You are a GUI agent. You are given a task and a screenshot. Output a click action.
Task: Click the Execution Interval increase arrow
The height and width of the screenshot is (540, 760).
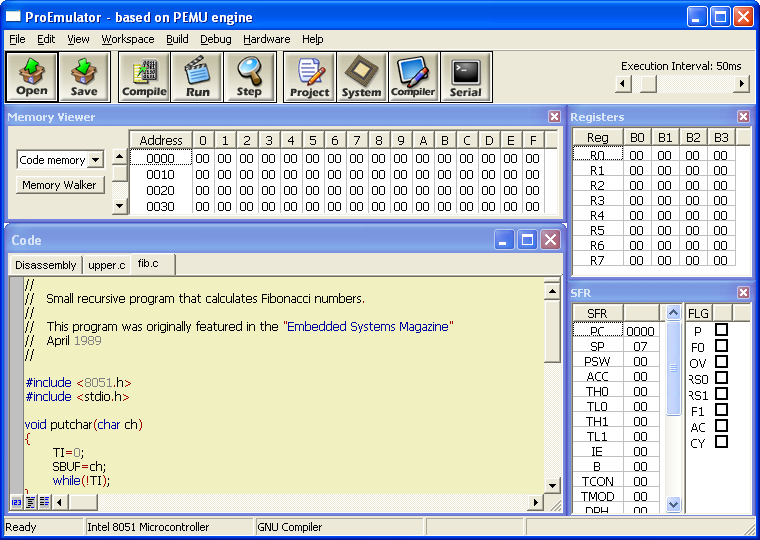click(741, 84)
